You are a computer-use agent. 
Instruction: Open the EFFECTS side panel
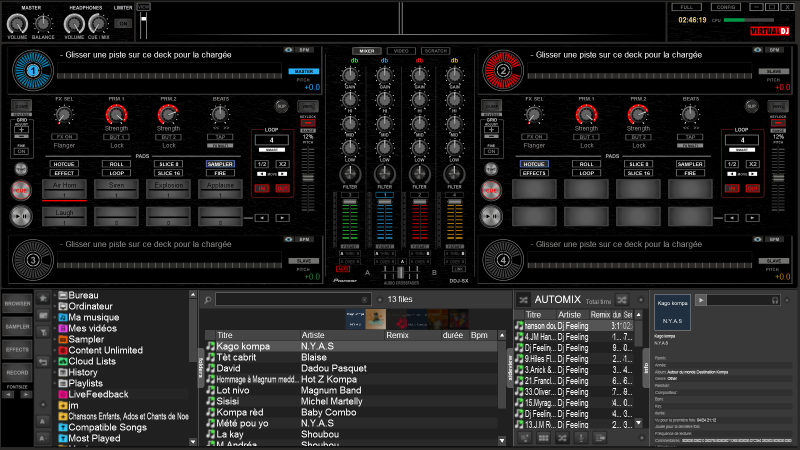tap(17, 349)
